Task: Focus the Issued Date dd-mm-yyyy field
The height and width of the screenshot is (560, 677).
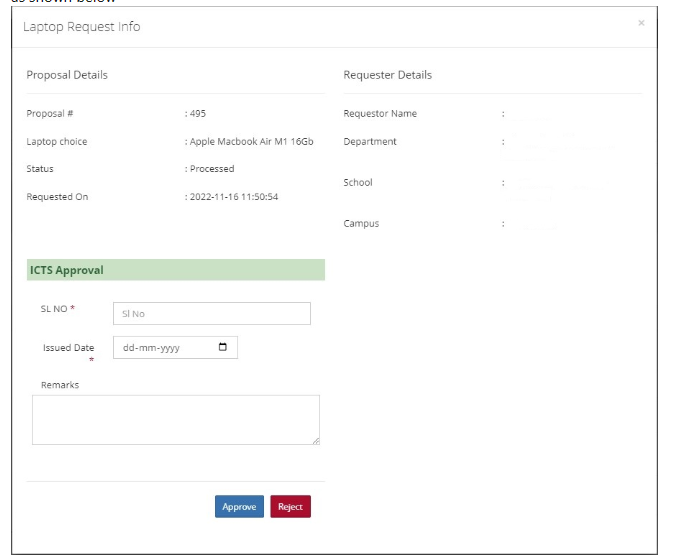Action: tap(160, 348)
